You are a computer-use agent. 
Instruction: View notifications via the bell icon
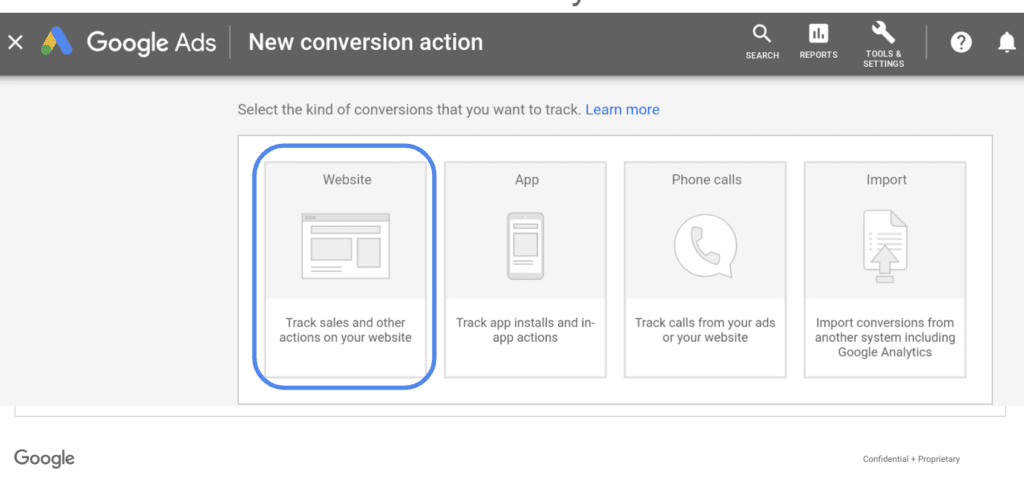pos(1007,42)
